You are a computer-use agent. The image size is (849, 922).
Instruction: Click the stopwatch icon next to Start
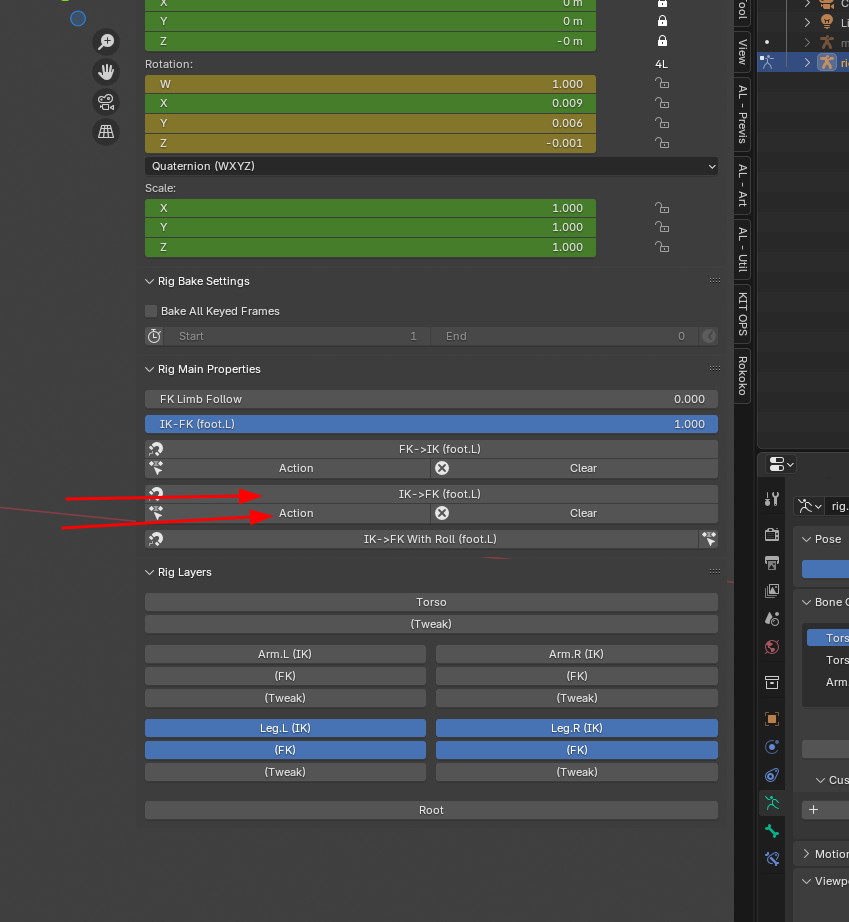(155, 336)
